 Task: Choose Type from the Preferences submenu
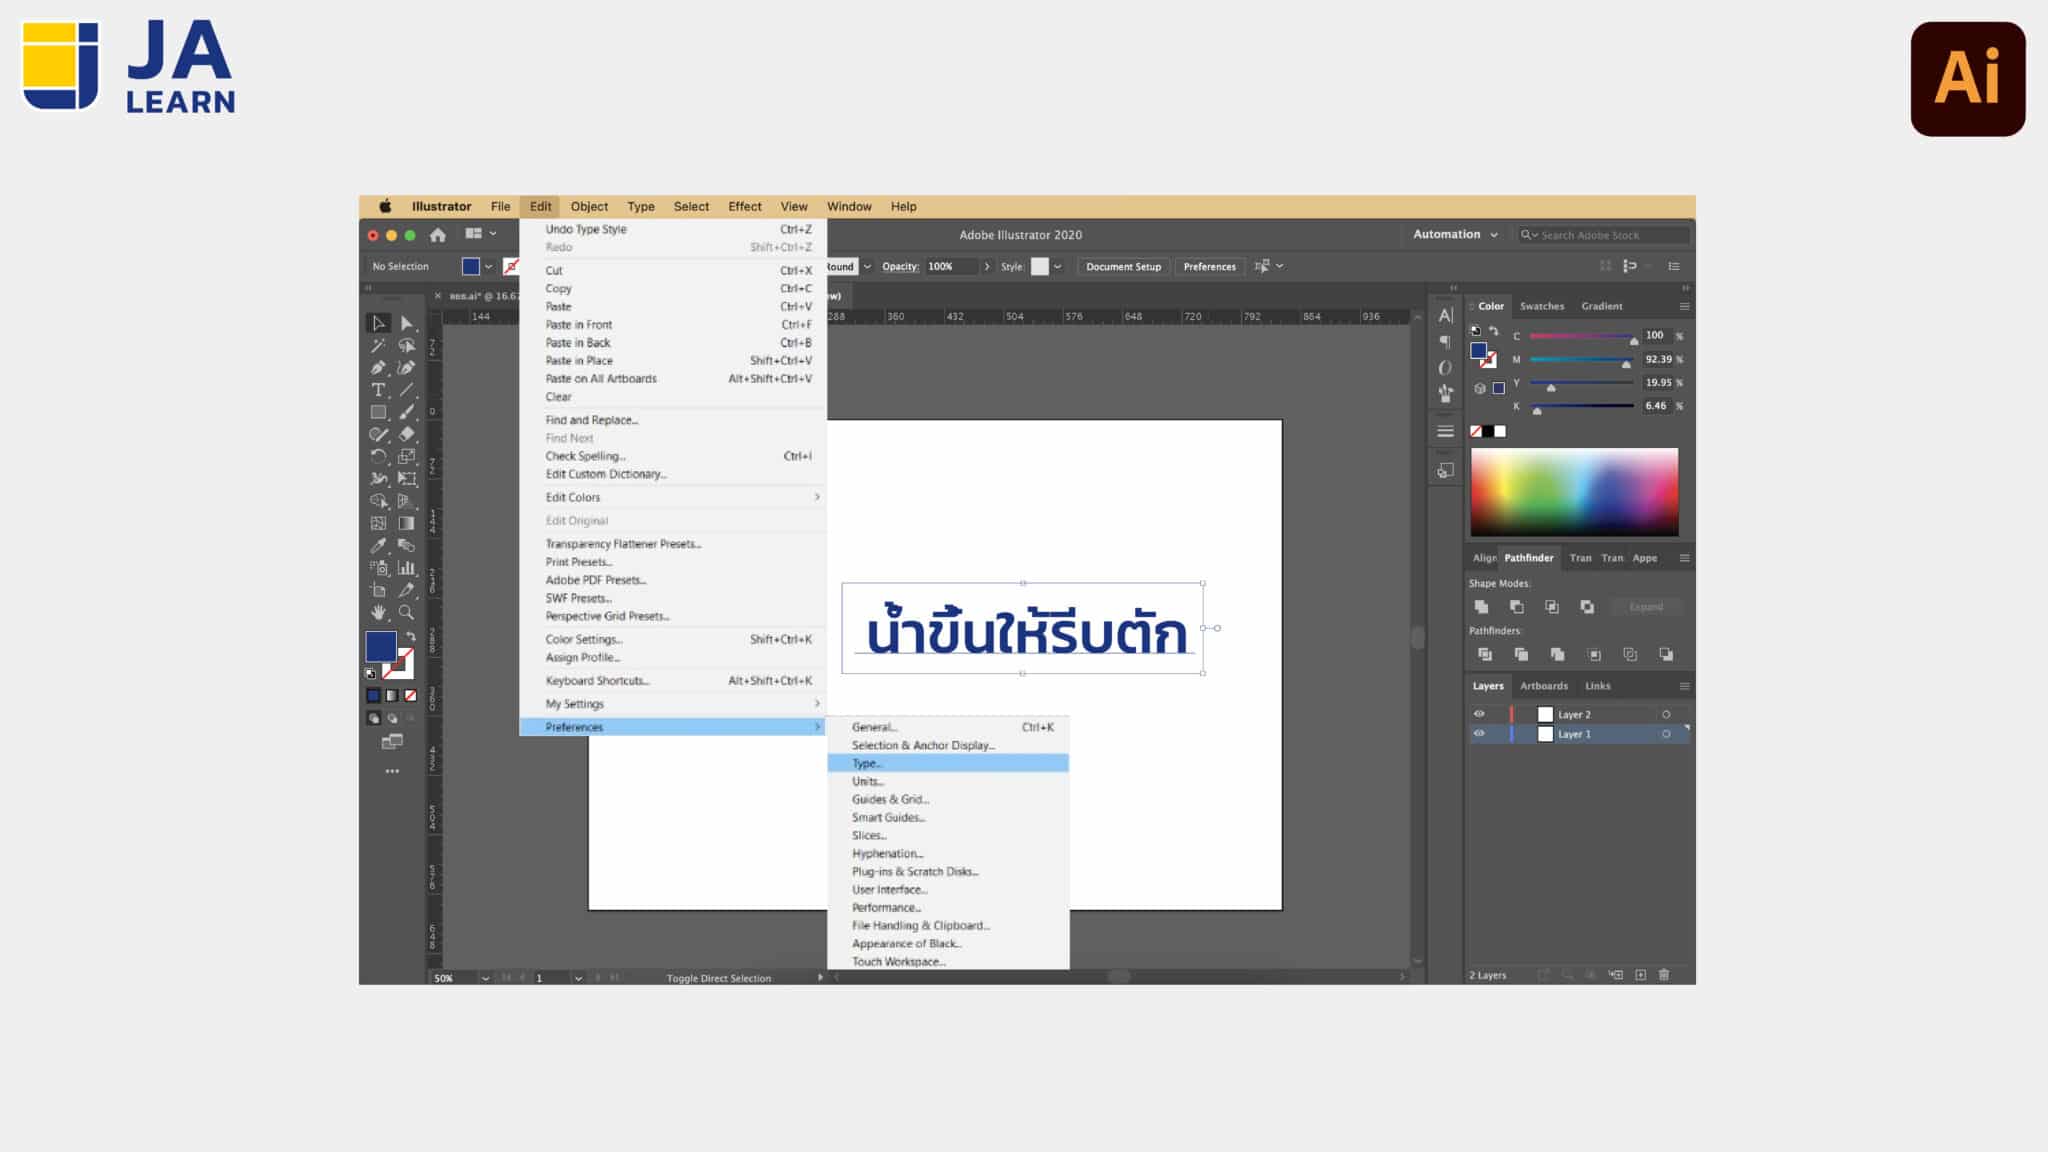pos(865,762)
